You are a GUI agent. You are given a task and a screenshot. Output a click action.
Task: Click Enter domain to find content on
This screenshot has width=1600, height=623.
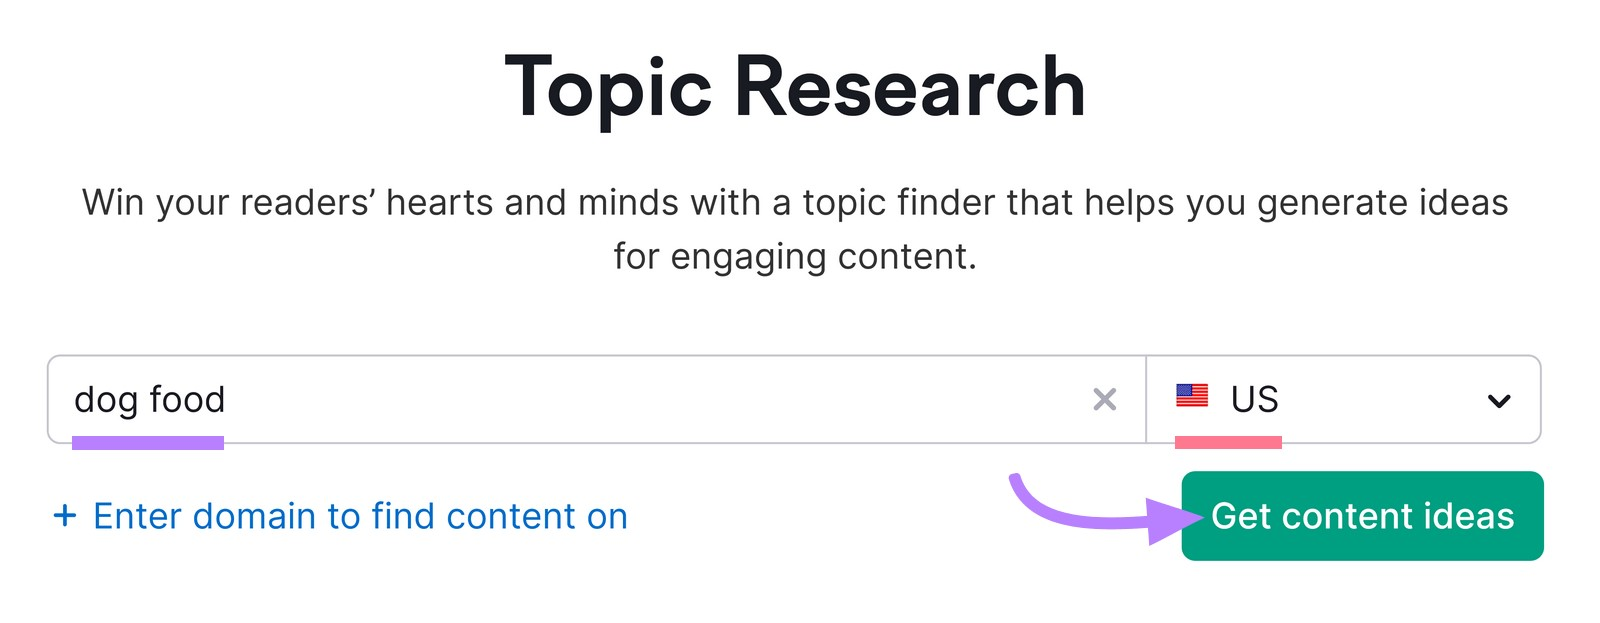(360, 516)
